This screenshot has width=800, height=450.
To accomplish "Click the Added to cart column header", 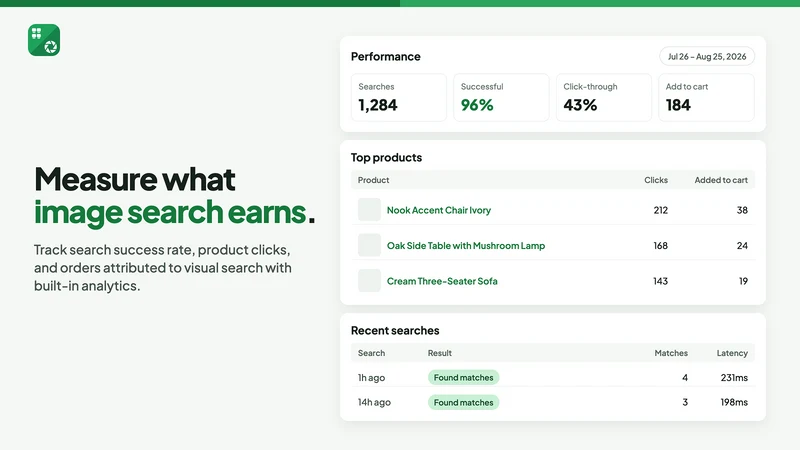I will click(x=721, y=180).
